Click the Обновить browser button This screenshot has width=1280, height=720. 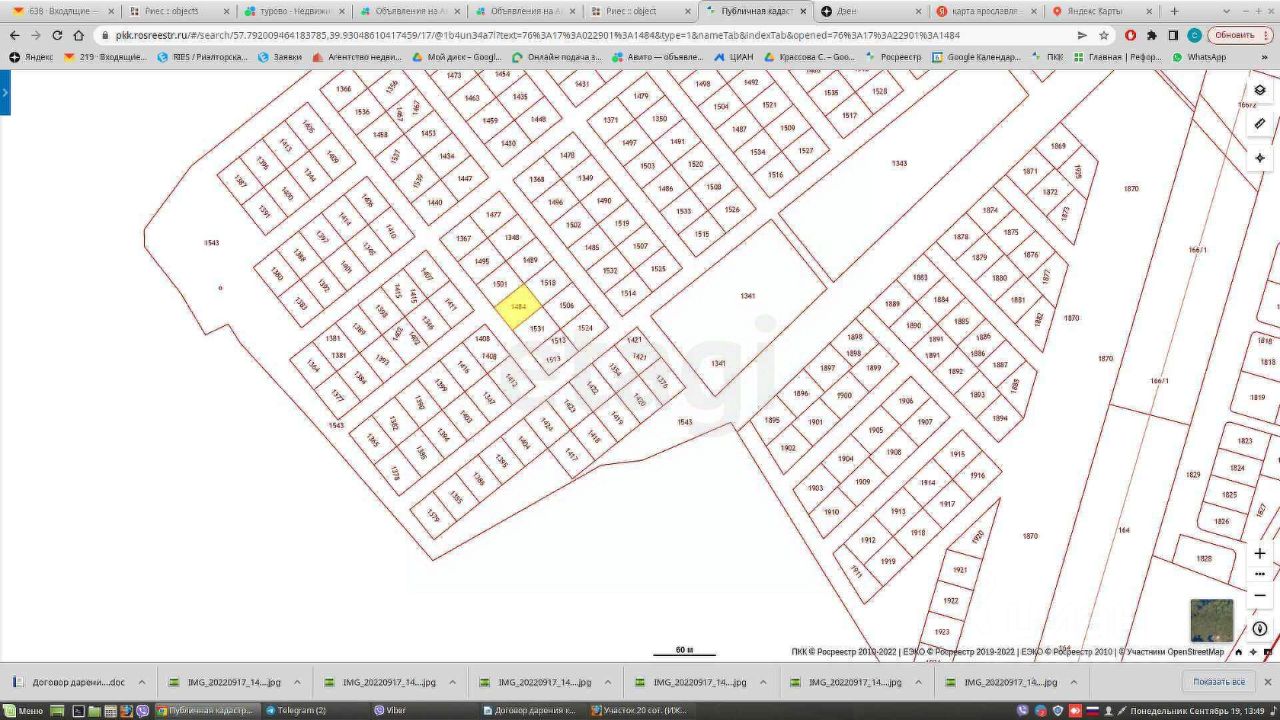point(1240,35)
